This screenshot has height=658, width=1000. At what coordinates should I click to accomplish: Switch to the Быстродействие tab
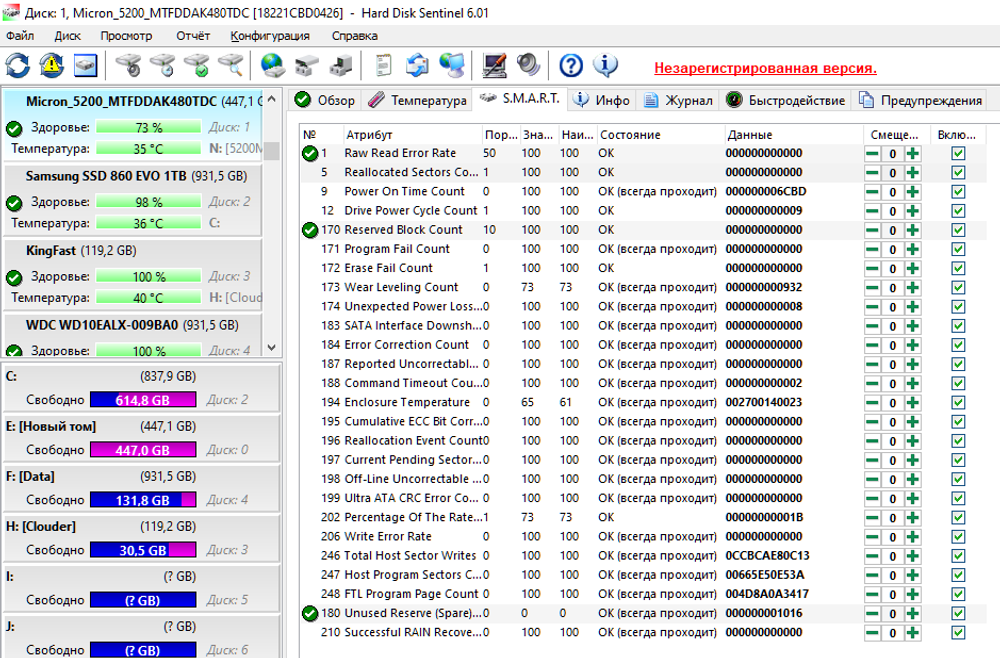(786, 100)
